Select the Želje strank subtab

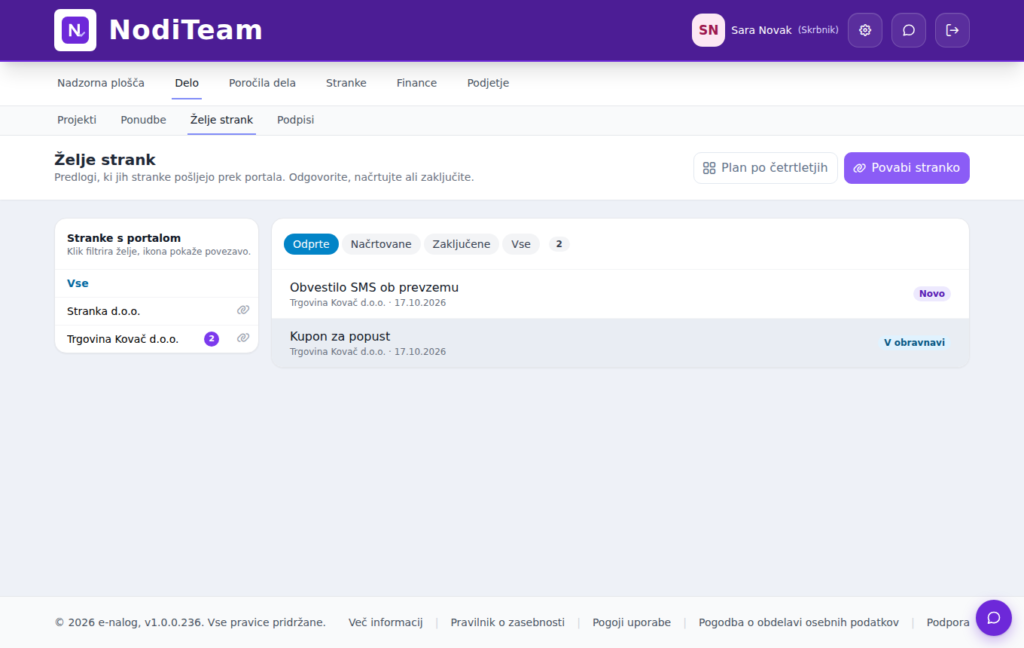(221, 120)
